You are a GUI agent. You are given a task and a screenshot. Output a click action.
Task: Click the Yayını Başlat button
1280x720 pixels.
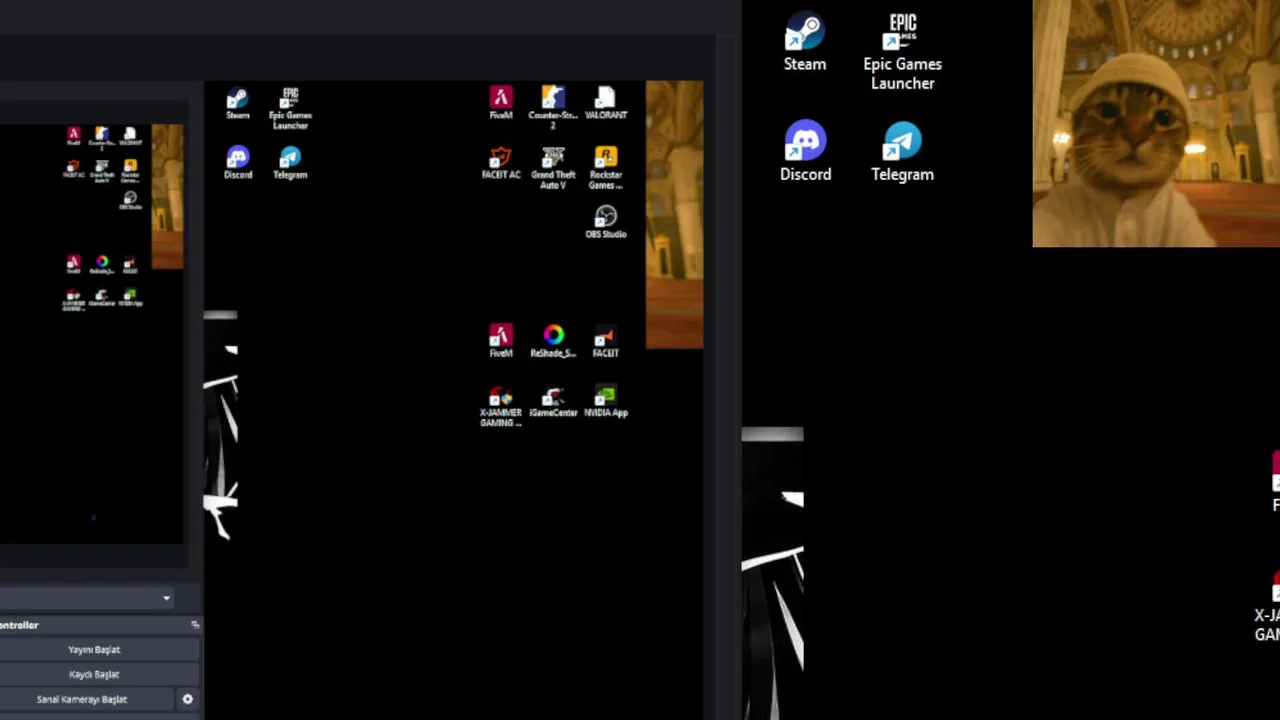click(x=94, y=649)
